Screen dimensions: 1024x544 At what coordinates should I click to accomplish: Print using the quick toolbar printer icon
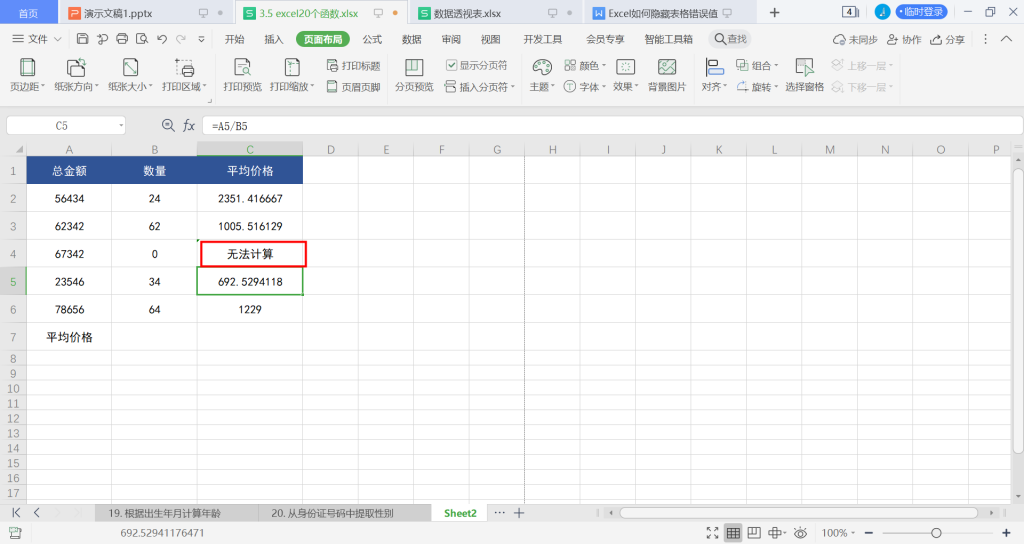coord(122,39)
